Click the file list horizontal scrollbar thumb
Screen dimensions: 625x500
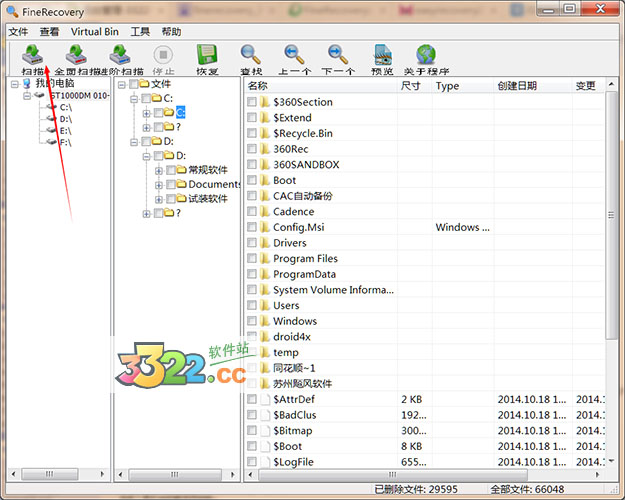[393, 474]
